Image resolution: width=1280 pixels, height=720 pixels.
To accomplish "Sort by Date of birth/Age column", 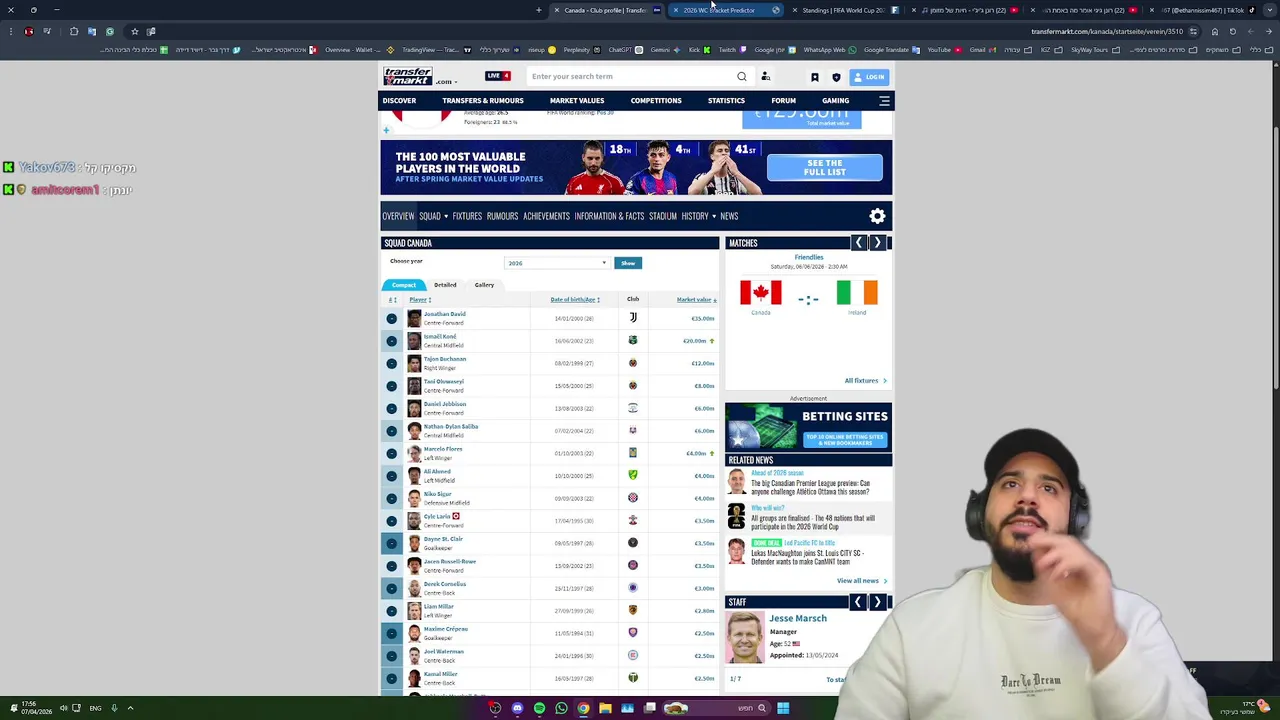I will [575, 299].
